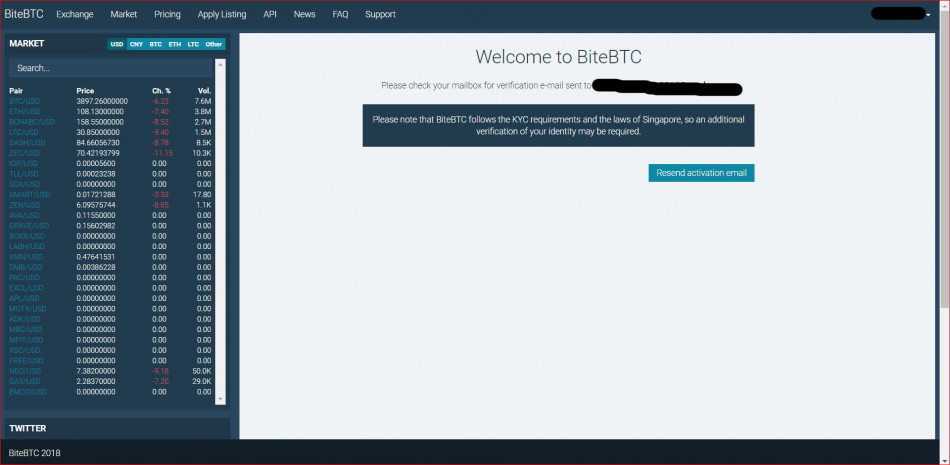Open the BCHABC/USD pair
Screen dimensions: 950x465
pyautogui.click(x=32, y=122)
